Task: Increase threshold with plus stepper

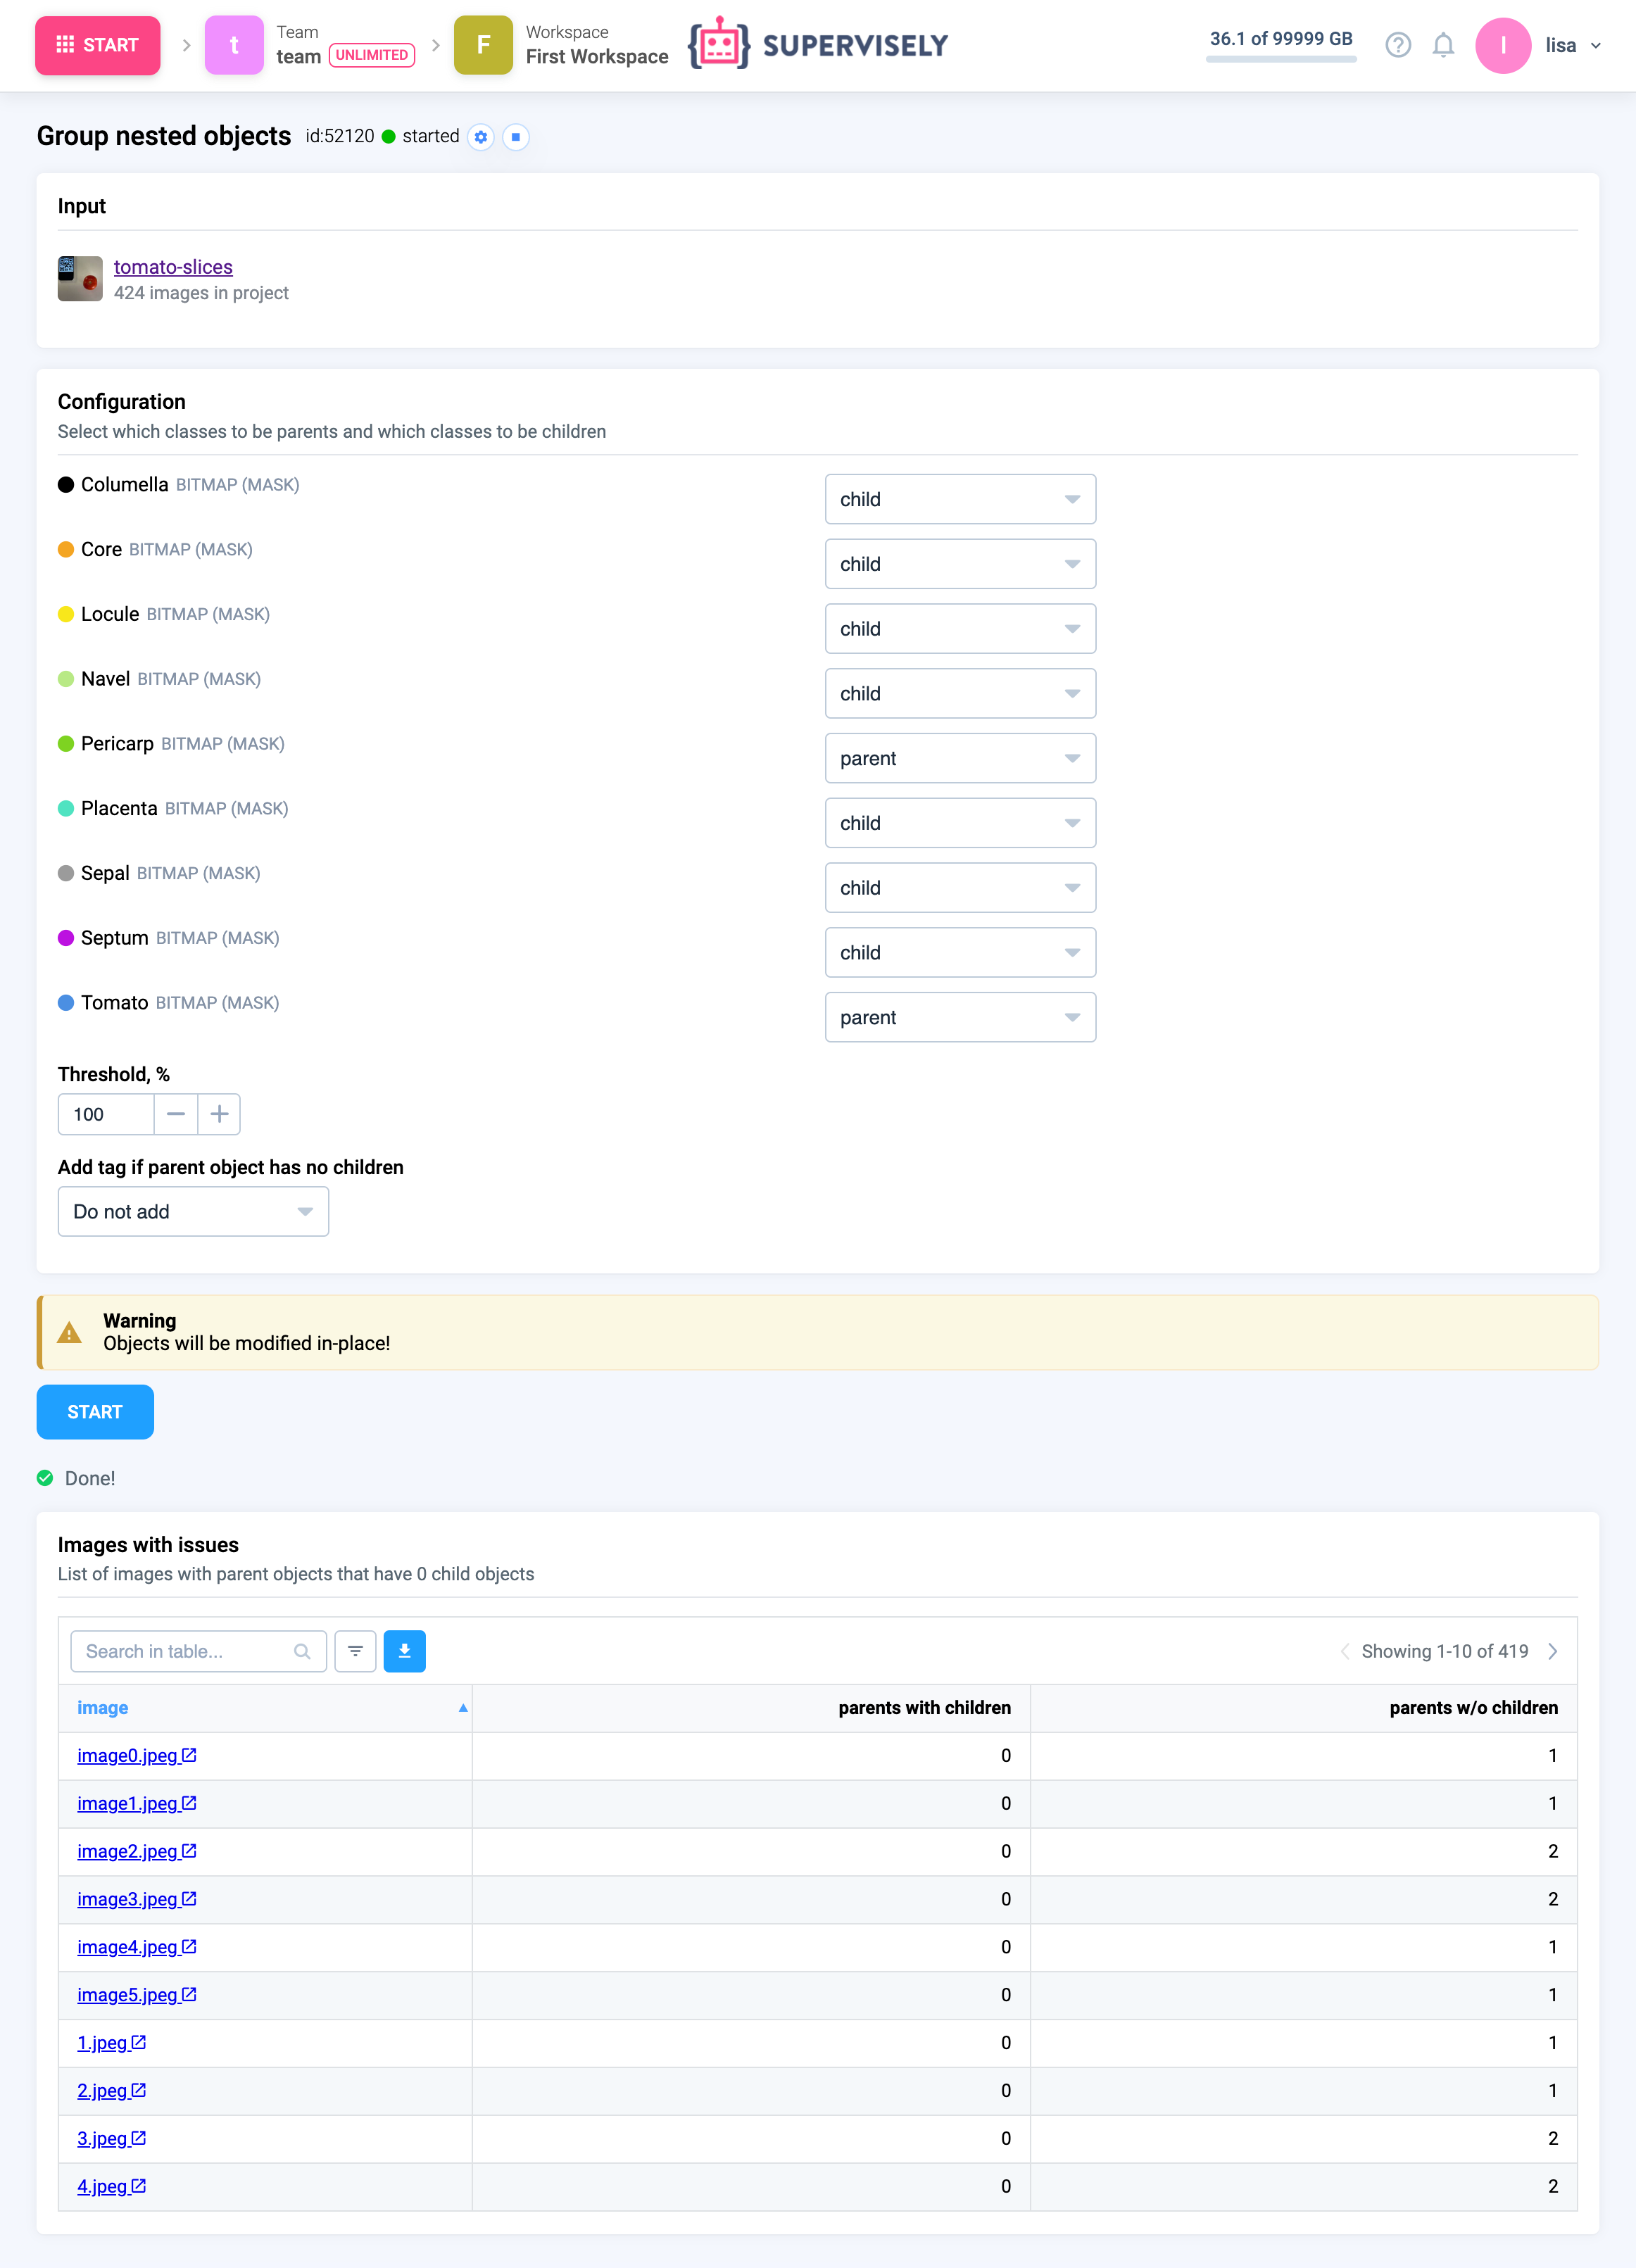Action: click(219, 1114)
